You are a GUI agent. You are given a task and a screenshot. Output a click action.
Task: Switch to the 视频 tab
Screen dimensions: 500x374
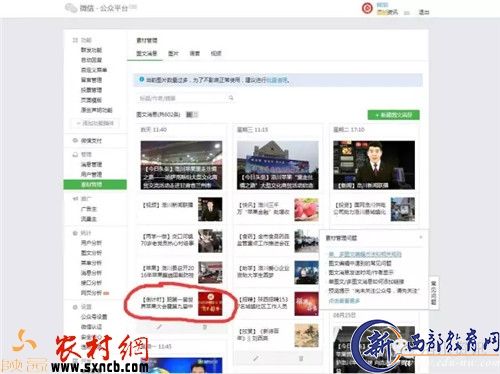[x=216, y=53]
